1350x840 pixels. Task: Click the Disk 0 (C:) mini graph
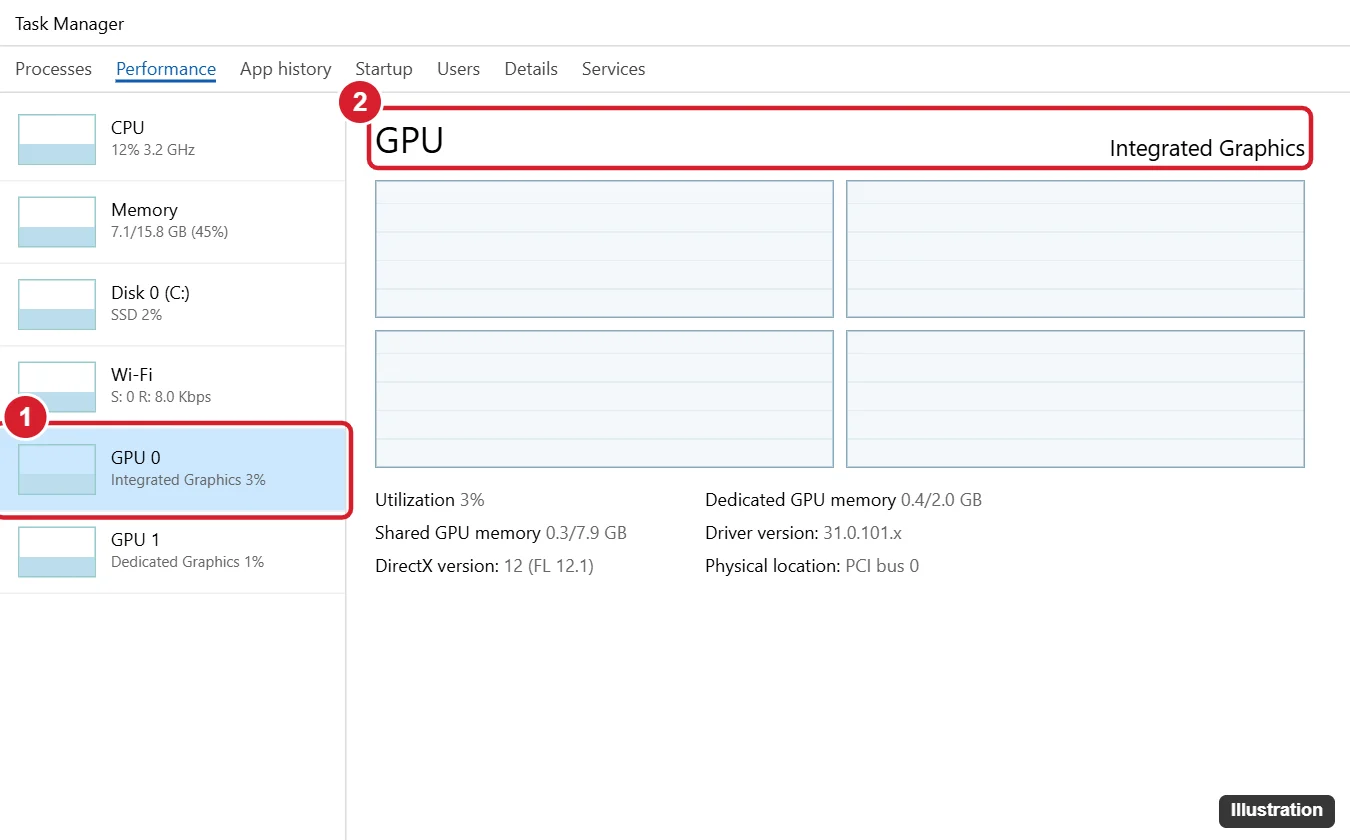(x=57, y=304)
